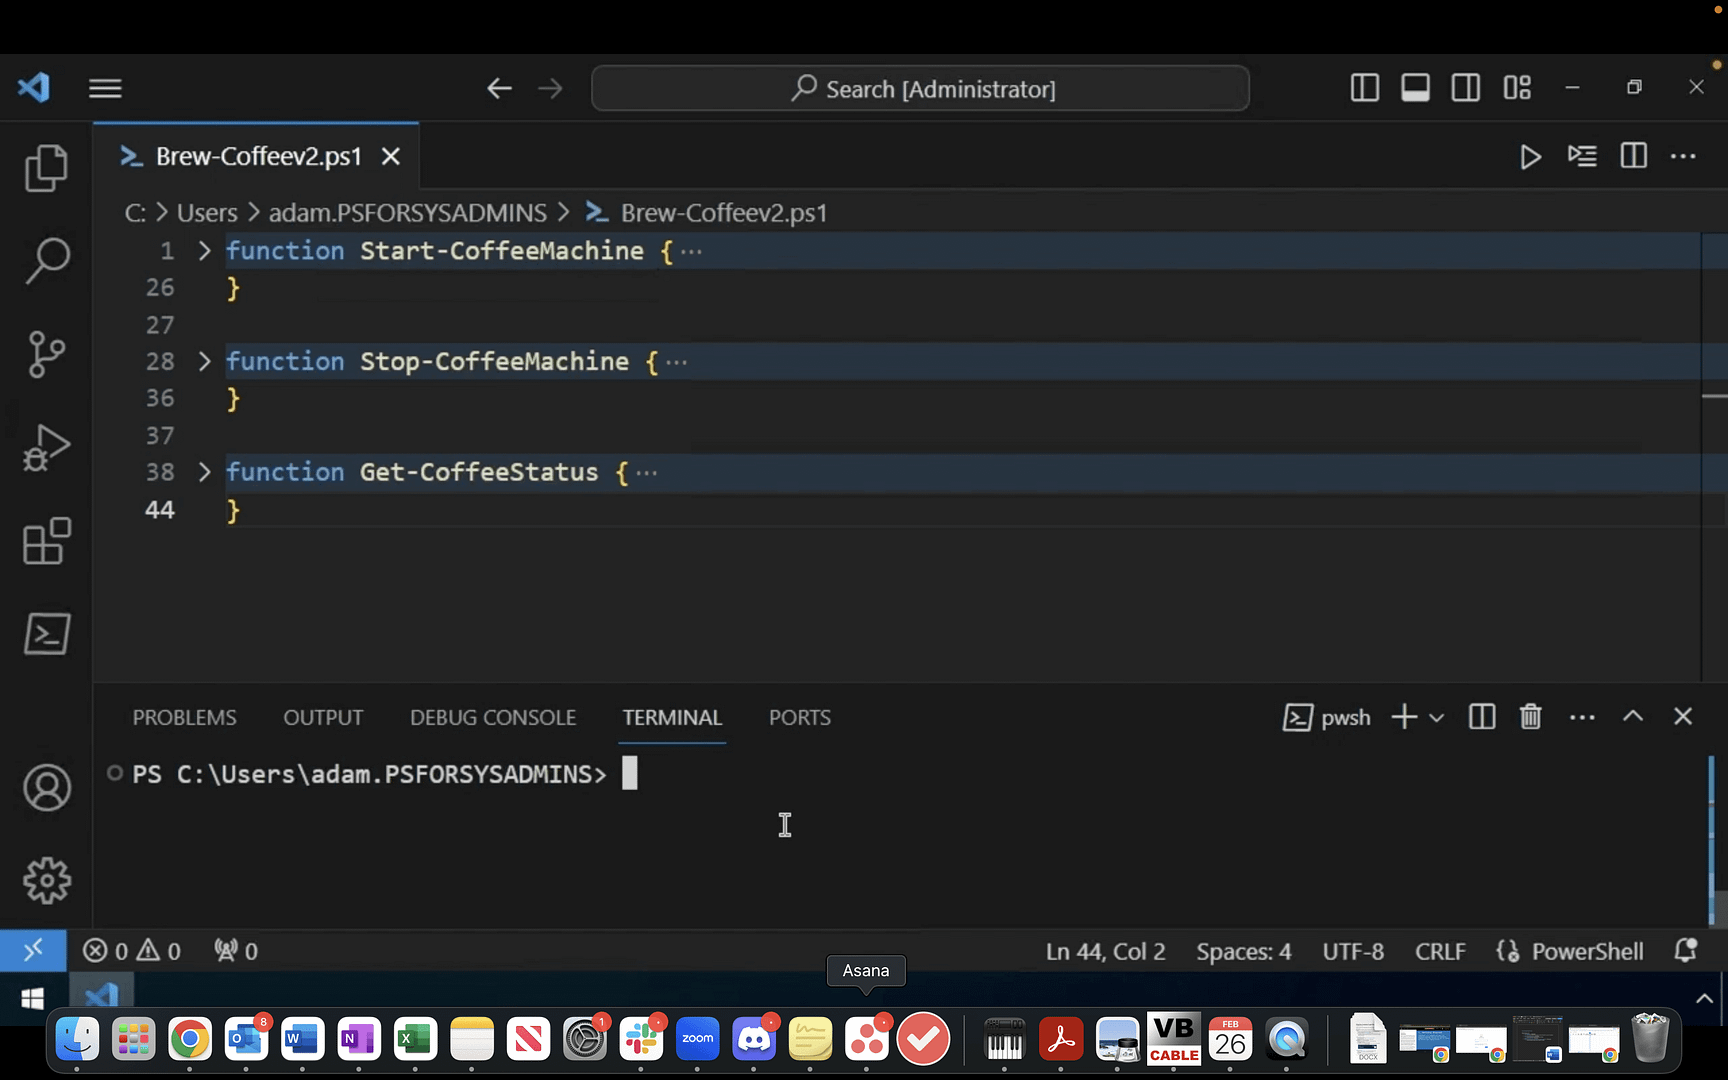Switch to the PORTS tab

pos(800,718)
